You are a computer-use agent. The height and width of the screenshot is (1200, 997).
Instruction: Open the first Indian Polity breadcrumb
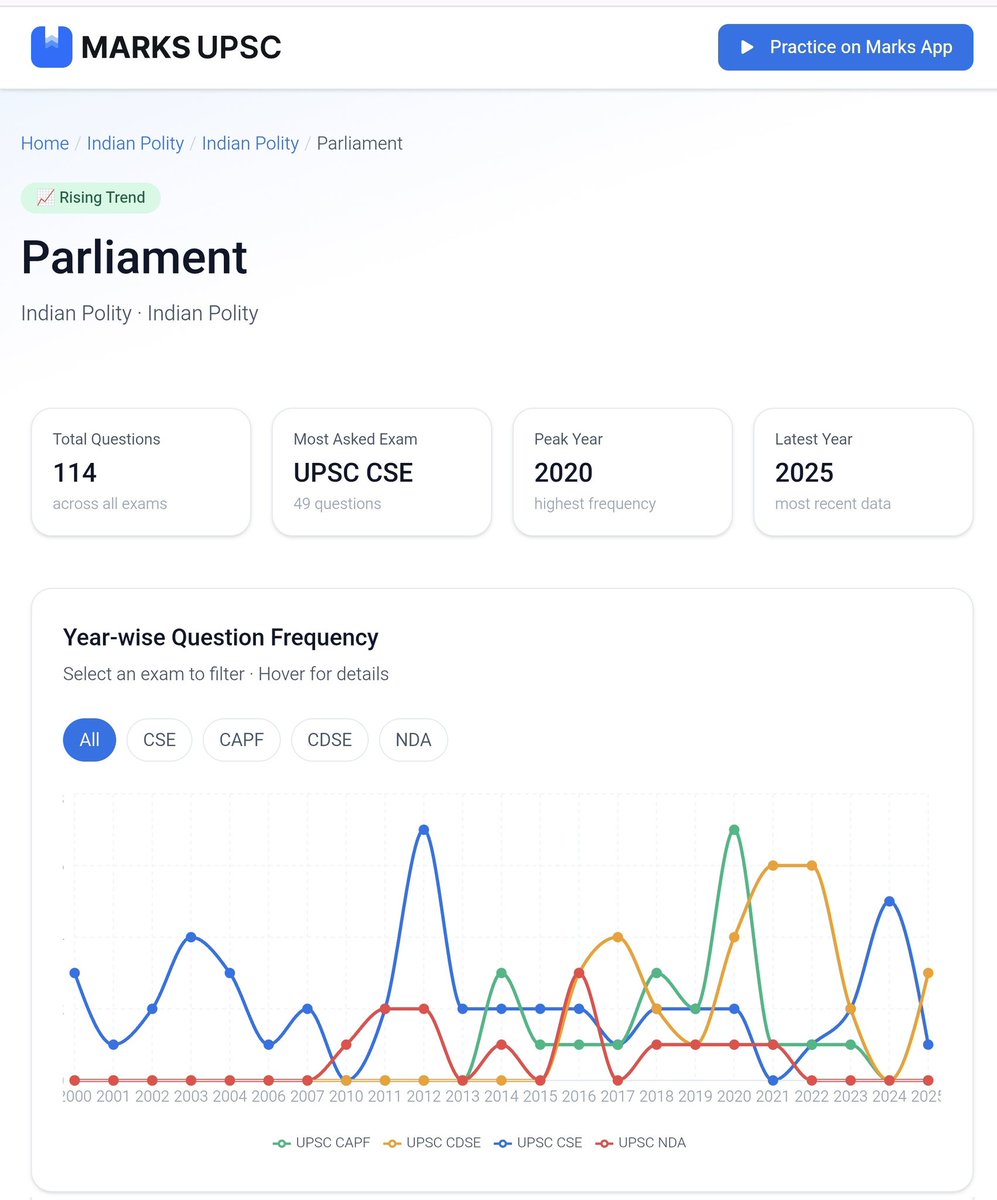pos(135,143)
